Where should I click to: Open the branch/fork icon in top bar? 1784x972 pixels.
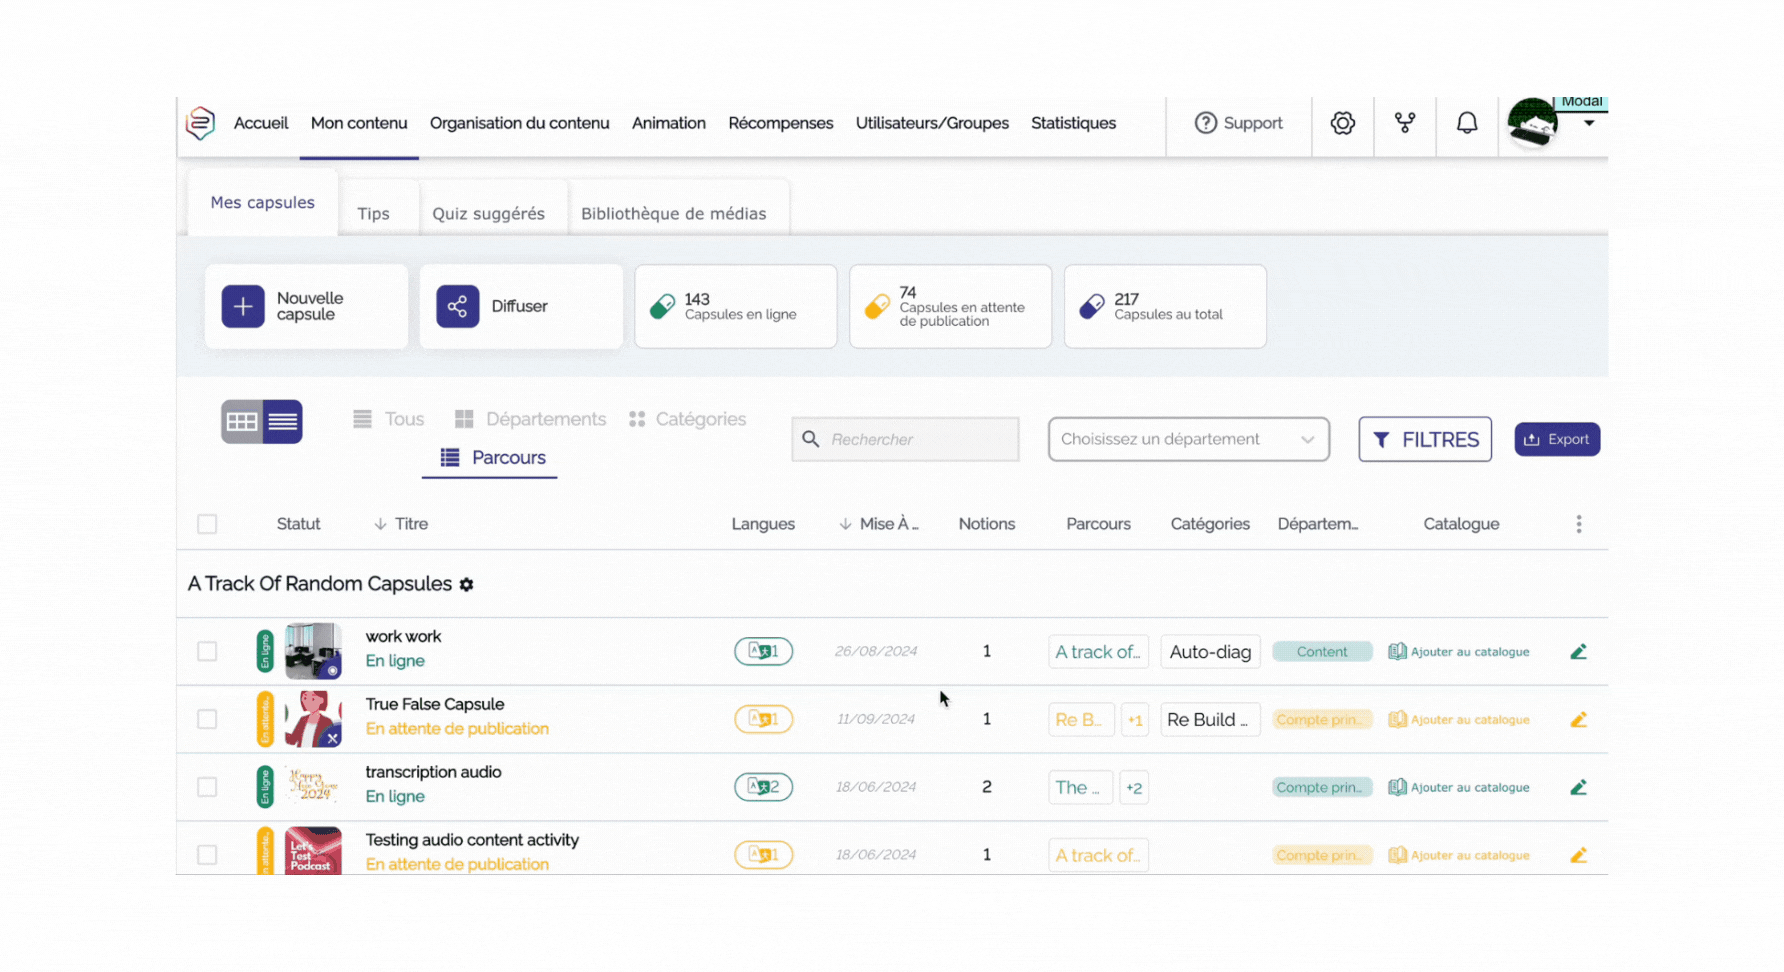[1404, 123]
